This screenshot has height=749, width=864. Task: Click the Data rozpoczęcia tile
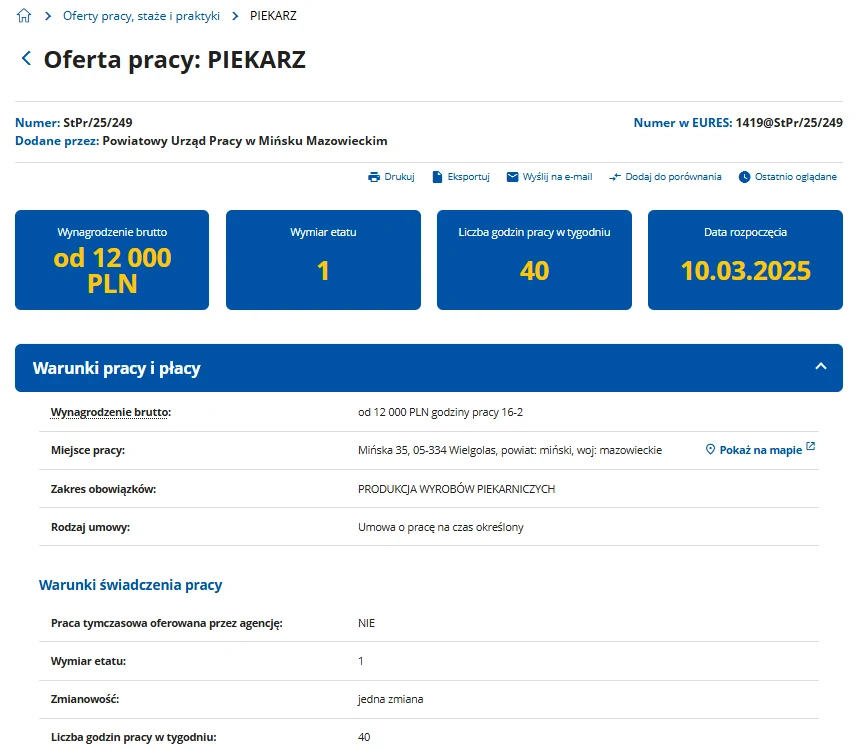[x=745, y=260]
